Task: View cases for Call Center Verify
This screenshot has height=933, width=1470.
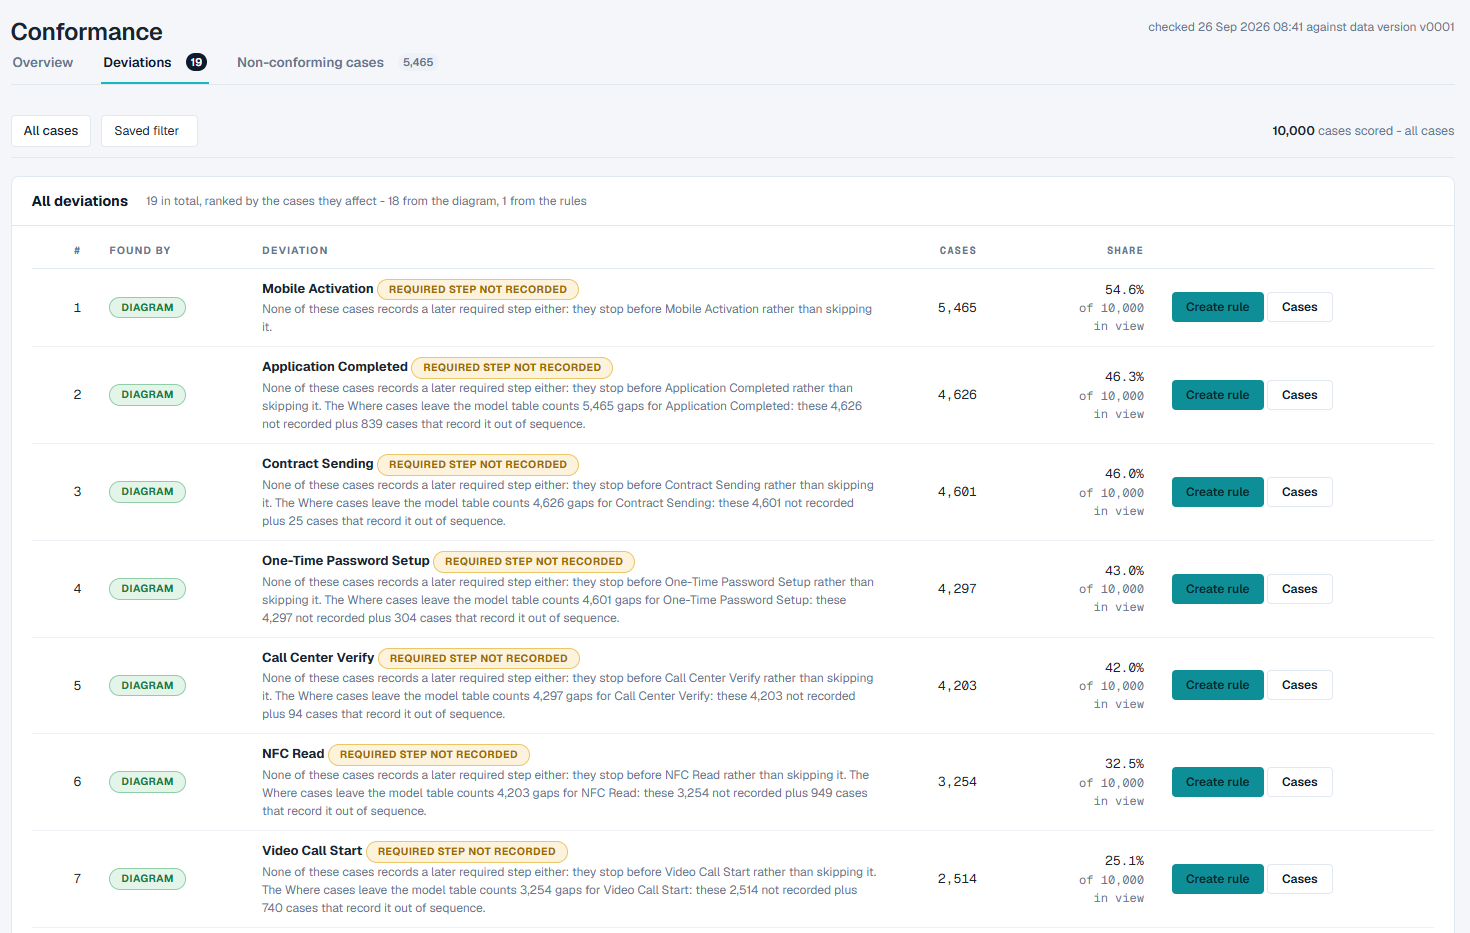Action: click(x=1299, y=685)
